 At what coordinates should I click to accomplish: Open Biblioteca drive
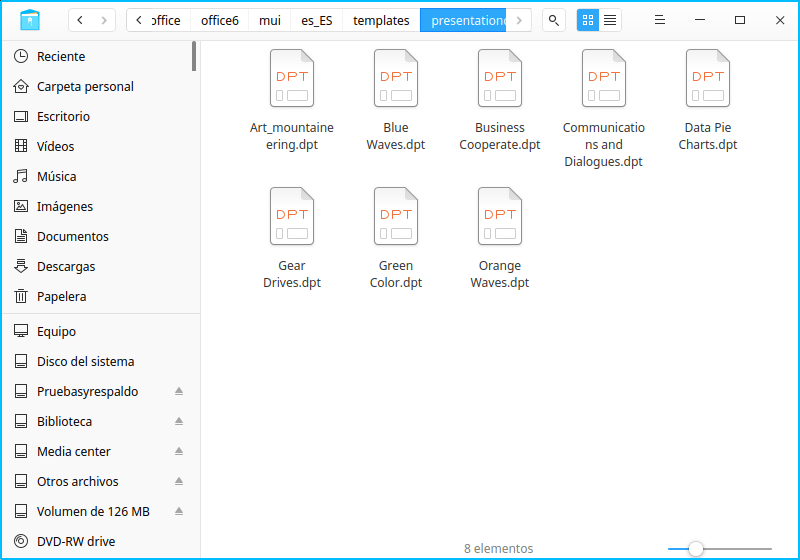(x=65, y=422)
